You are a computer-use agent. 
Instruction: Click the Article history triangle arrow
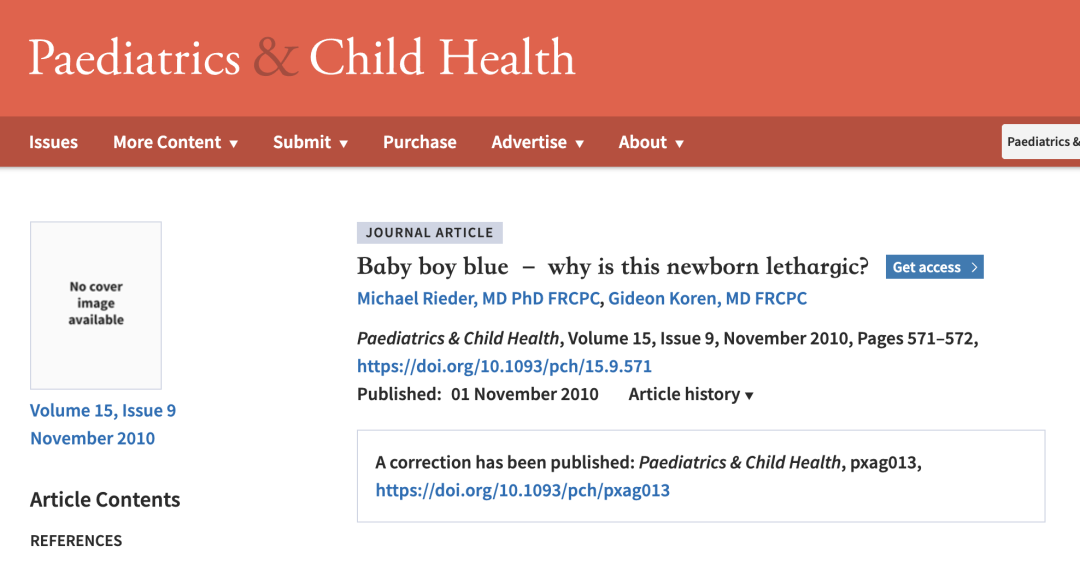[x=749, y=395]
